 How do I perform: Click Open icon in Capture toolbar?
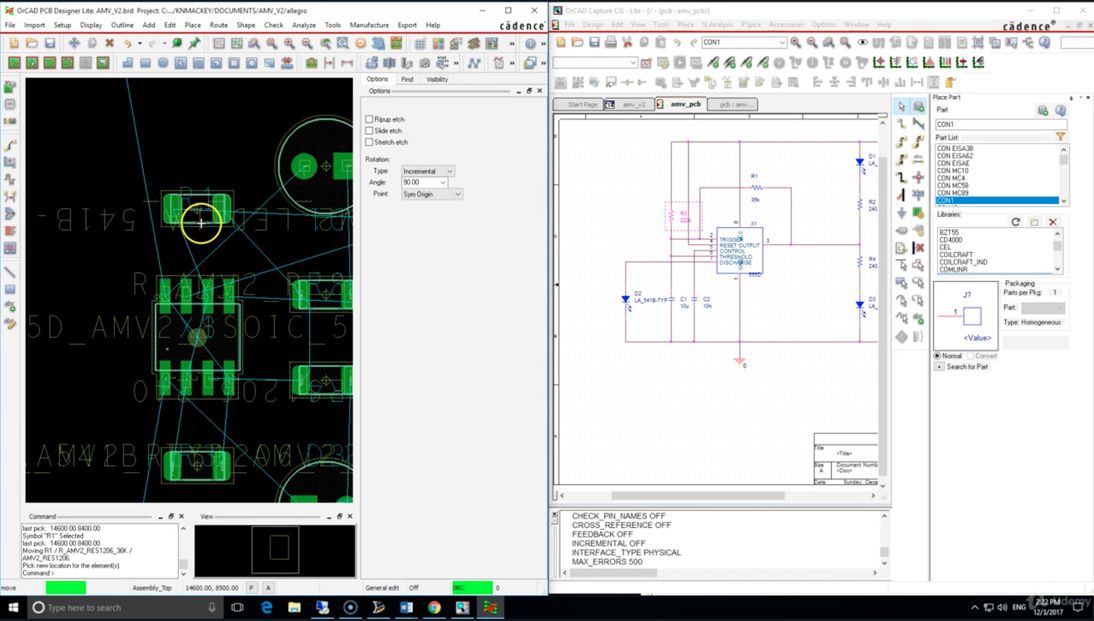tap(577, 43)
